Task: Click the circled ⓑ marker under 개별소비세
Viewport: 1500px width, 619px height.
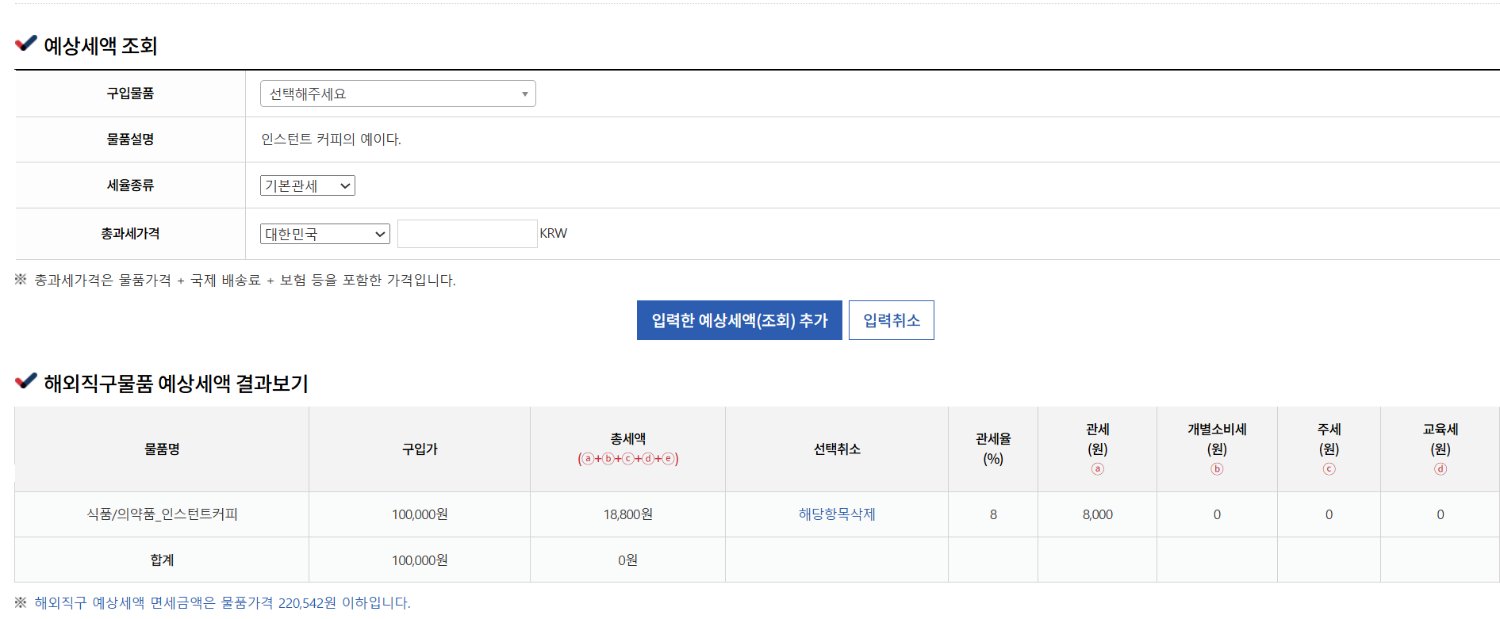Action: point(1217,469)
